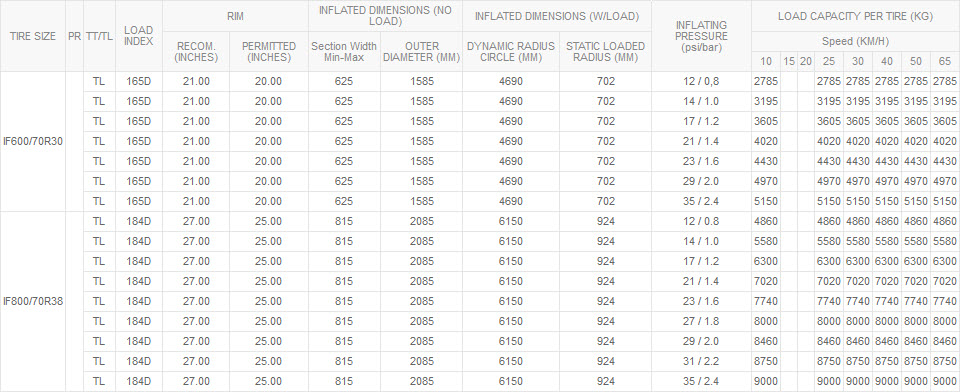The image size is (960, 392).
Task: Click the PR column header
Action: 74,36
